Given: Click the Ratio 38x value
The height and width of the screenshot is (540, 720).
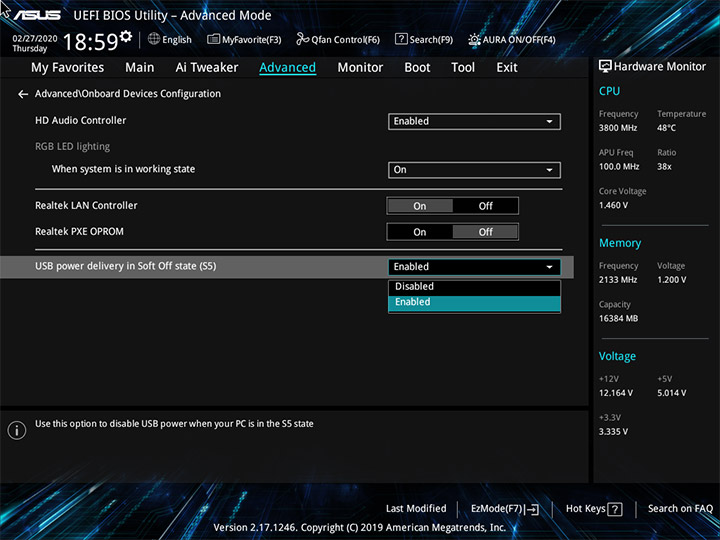Looking at the screenshot, I should point(664,166).
